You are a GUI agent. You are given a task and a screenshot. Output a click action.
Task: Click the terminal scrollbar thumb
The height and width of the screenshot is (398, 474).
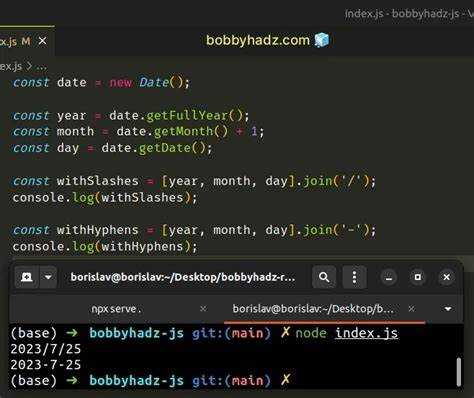pos(459,372)
